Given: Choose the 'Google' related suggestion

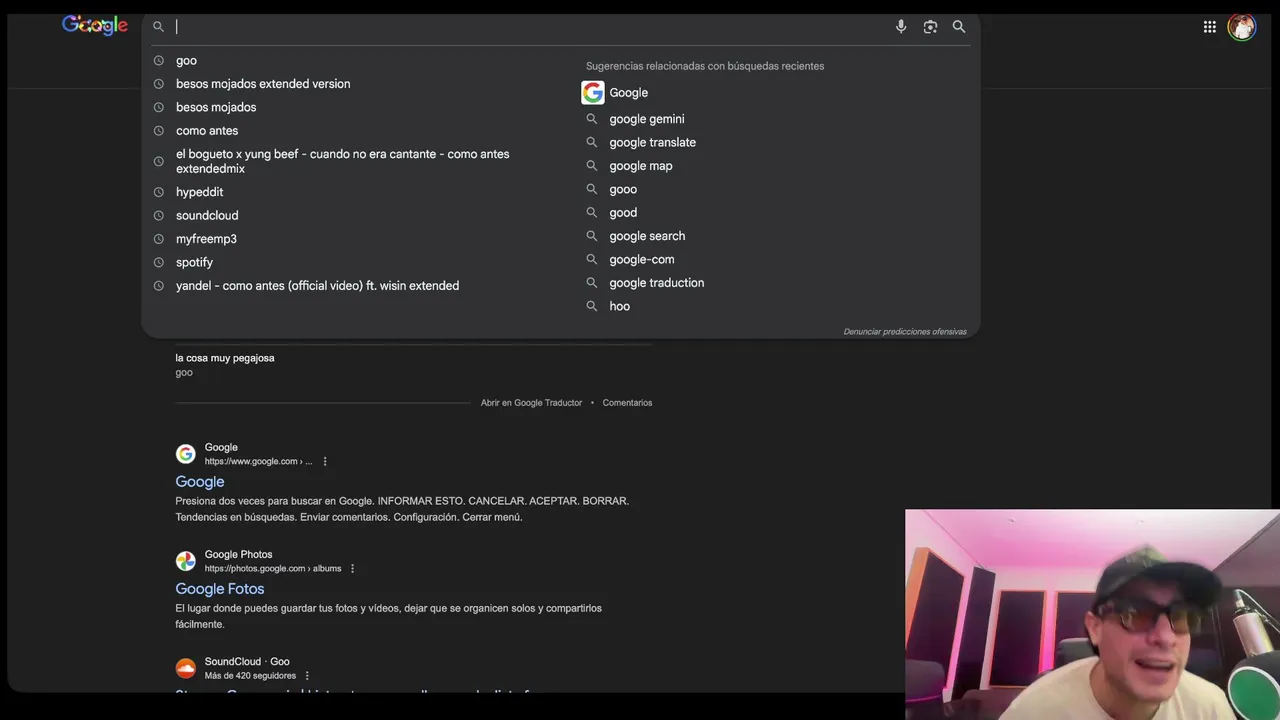Looking at the screenshot, I should [629, 93].
